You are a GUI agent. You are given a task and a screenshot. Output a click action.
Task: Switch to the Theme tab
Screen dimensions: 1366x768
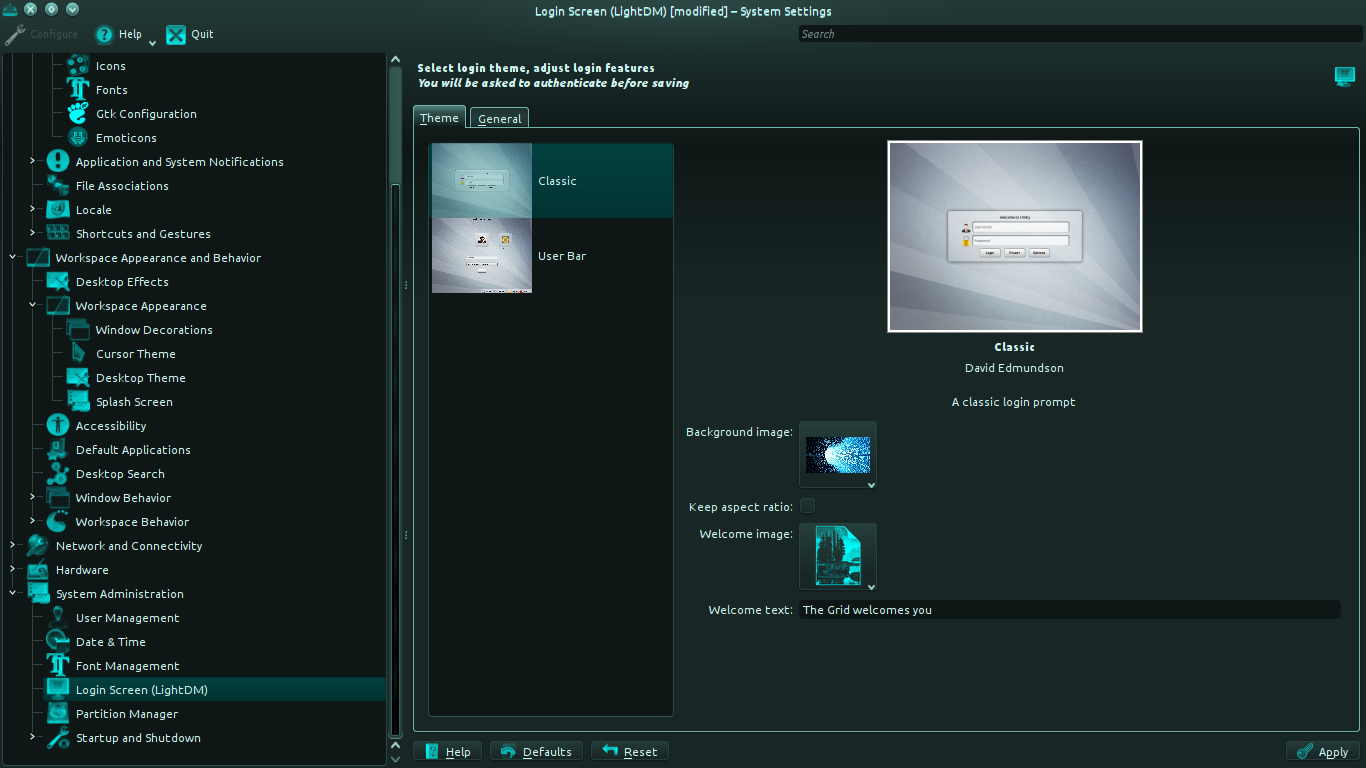(439, 117)
